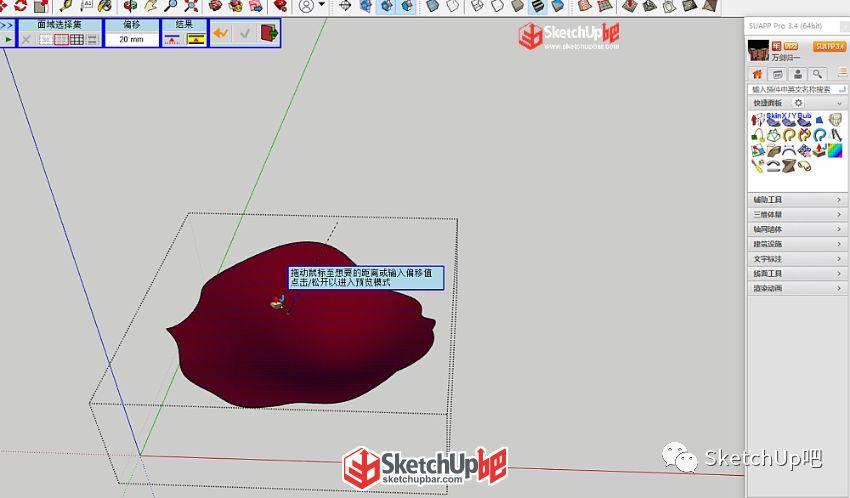Launch the twisted block plugin icon
Viewport: 850px width, 498px height.
tap(789, 165)
